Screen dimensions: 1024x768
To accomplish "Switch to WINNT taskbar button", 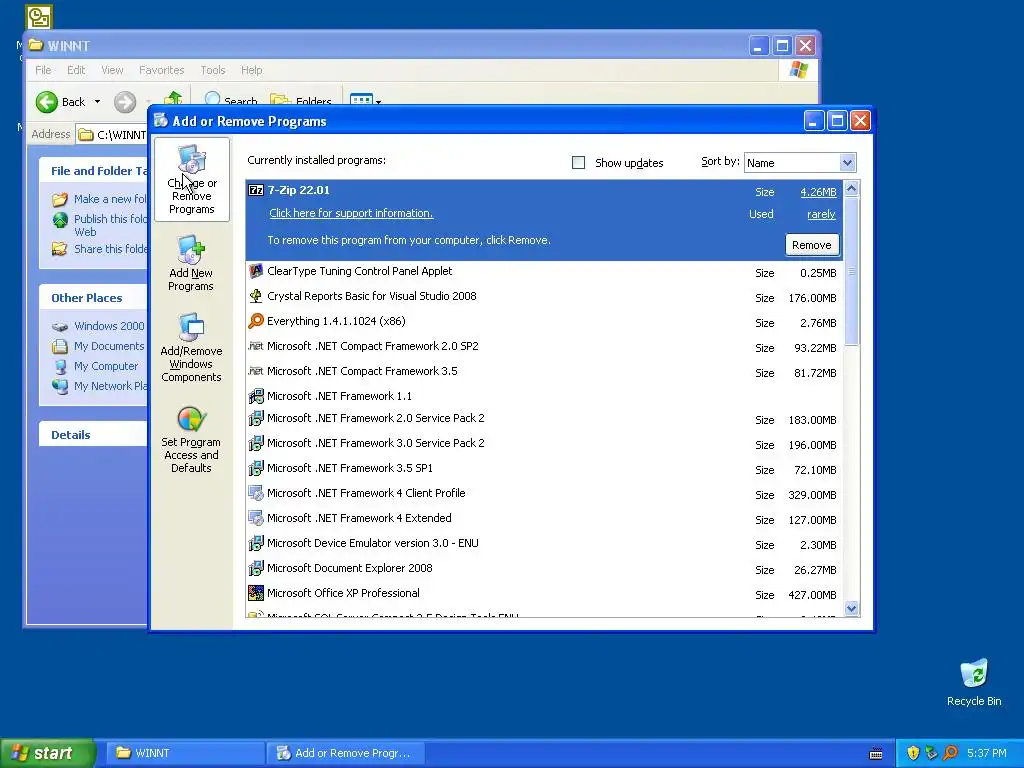I will tap(186, 753).
